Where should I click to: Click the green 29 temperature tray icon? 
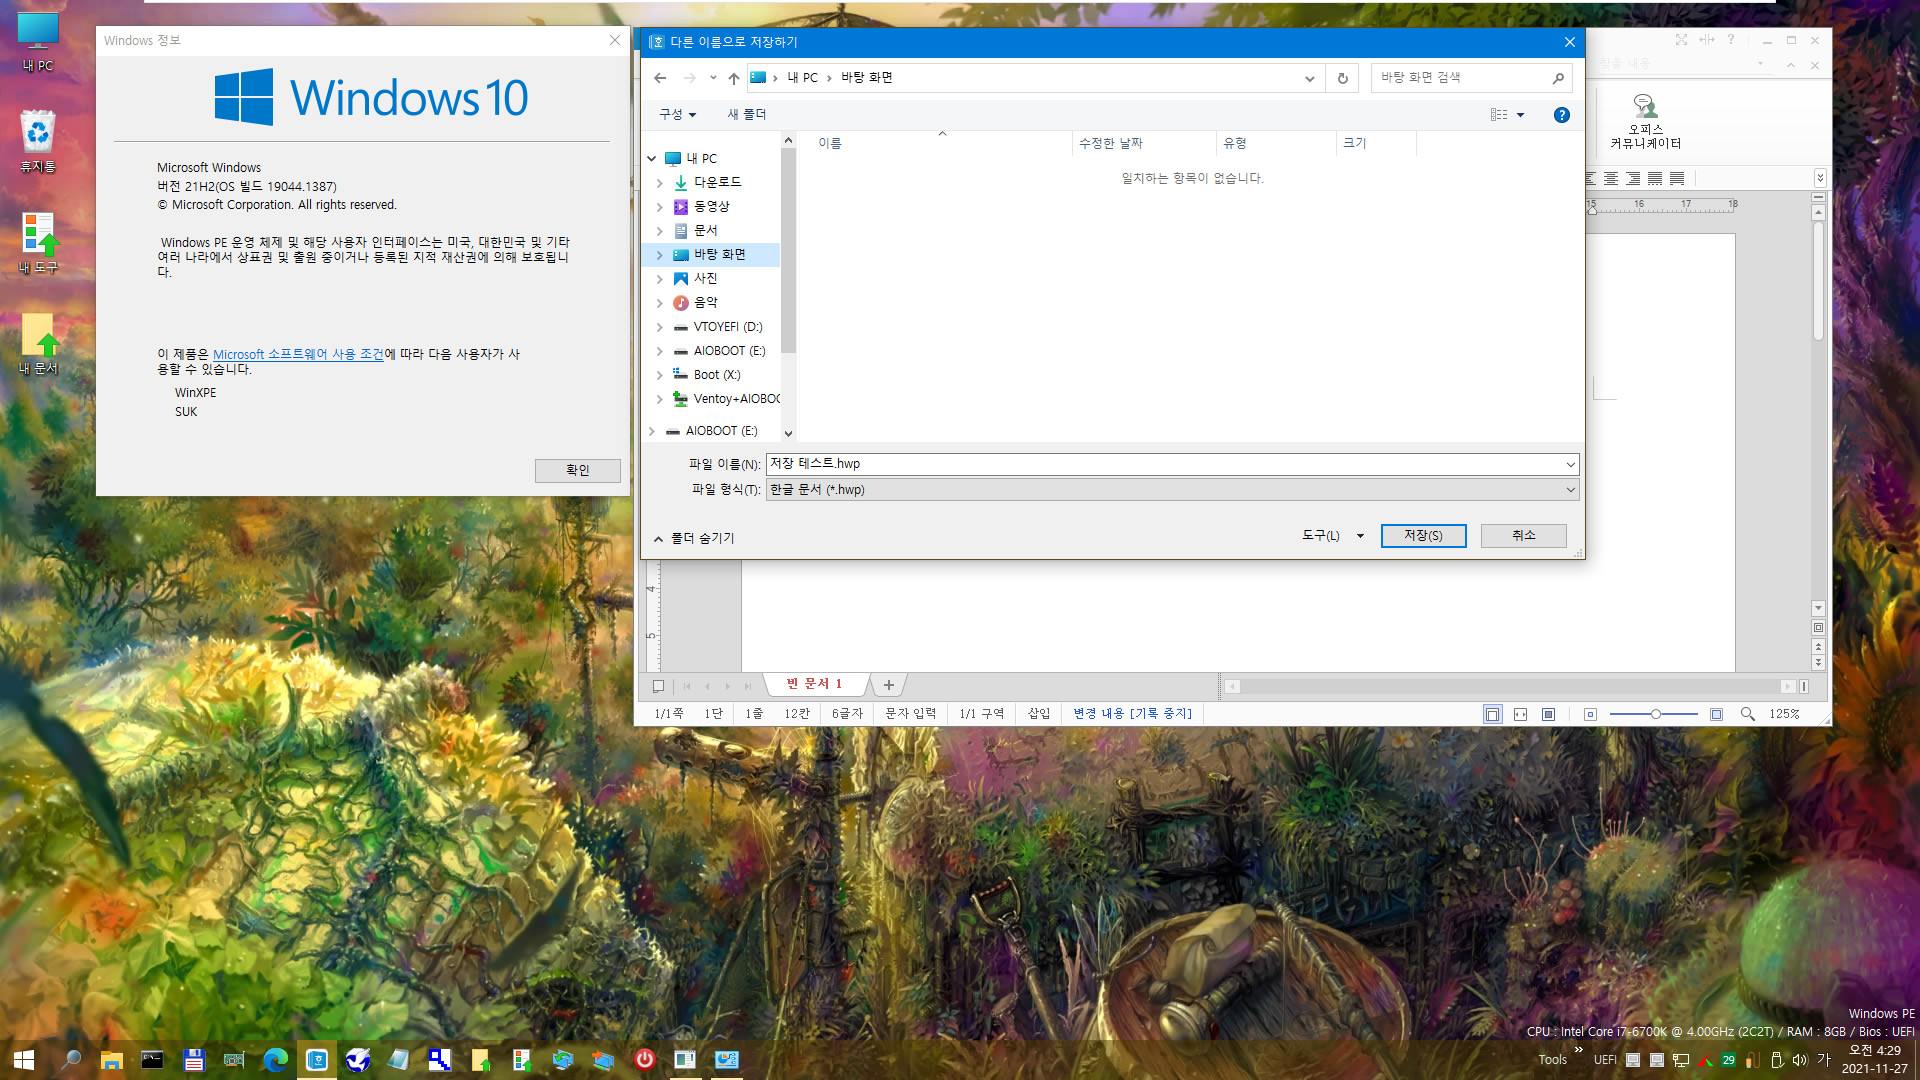[1728, 1060]
